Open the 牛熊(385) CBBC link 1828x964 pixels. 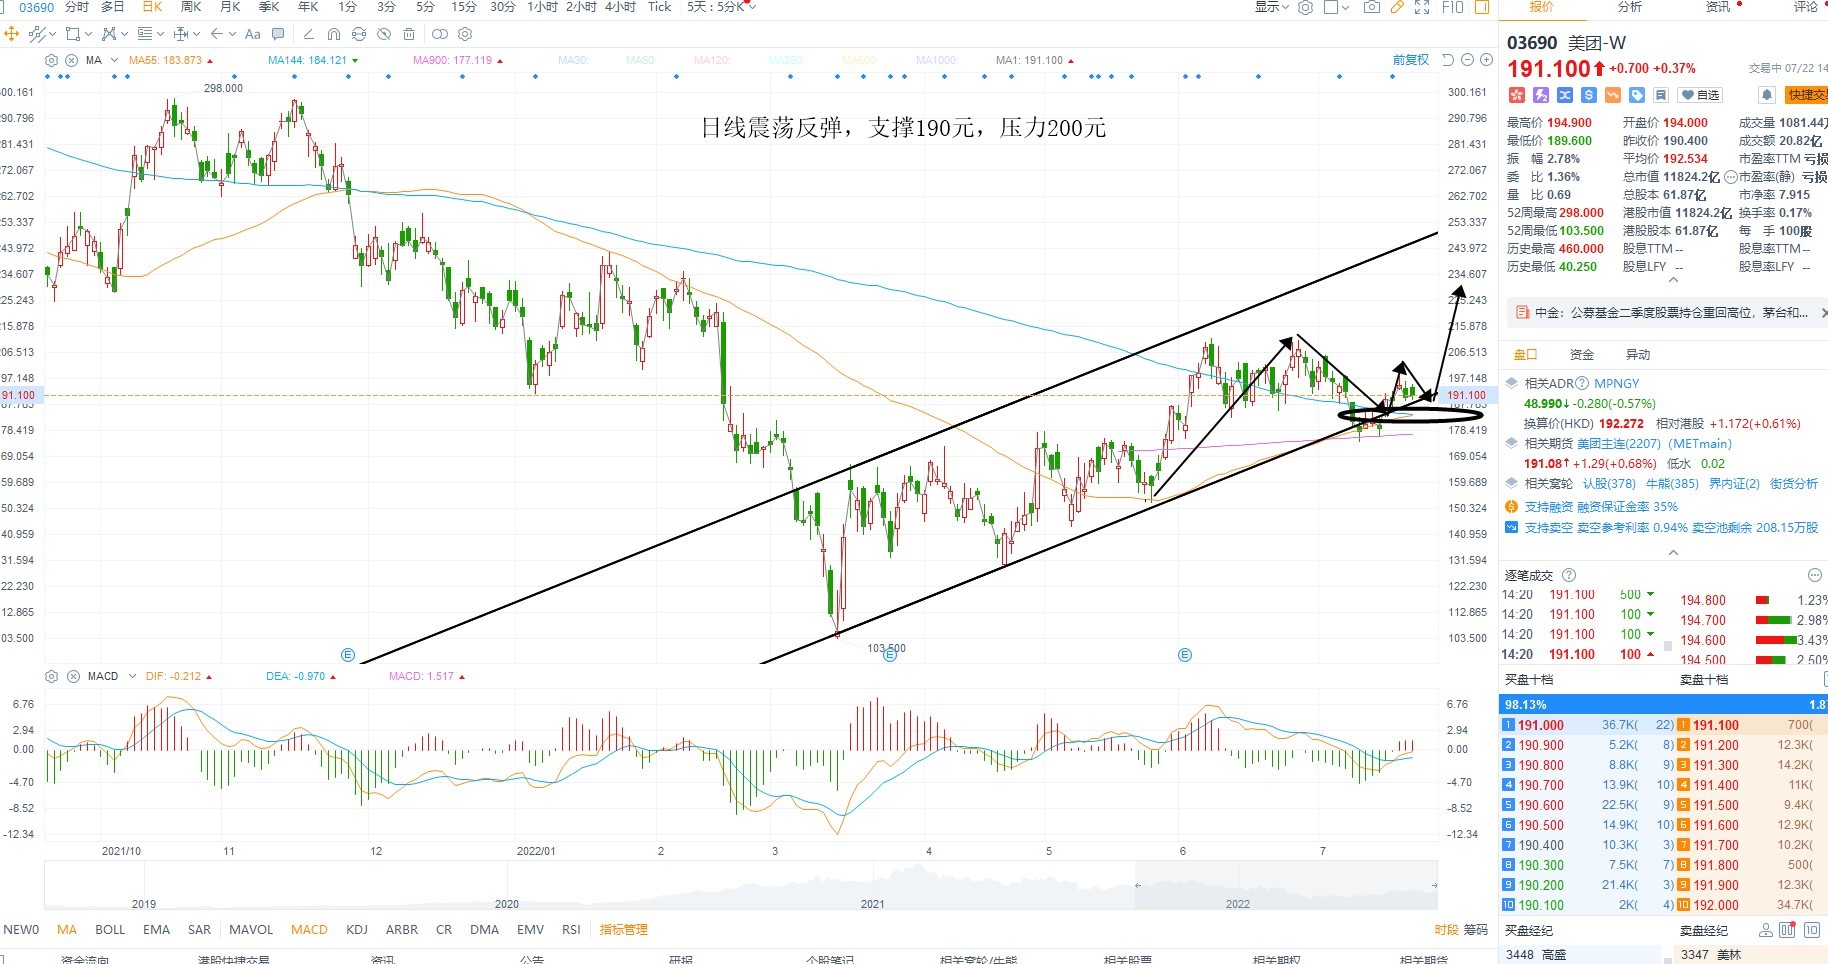coord(1672,484)
